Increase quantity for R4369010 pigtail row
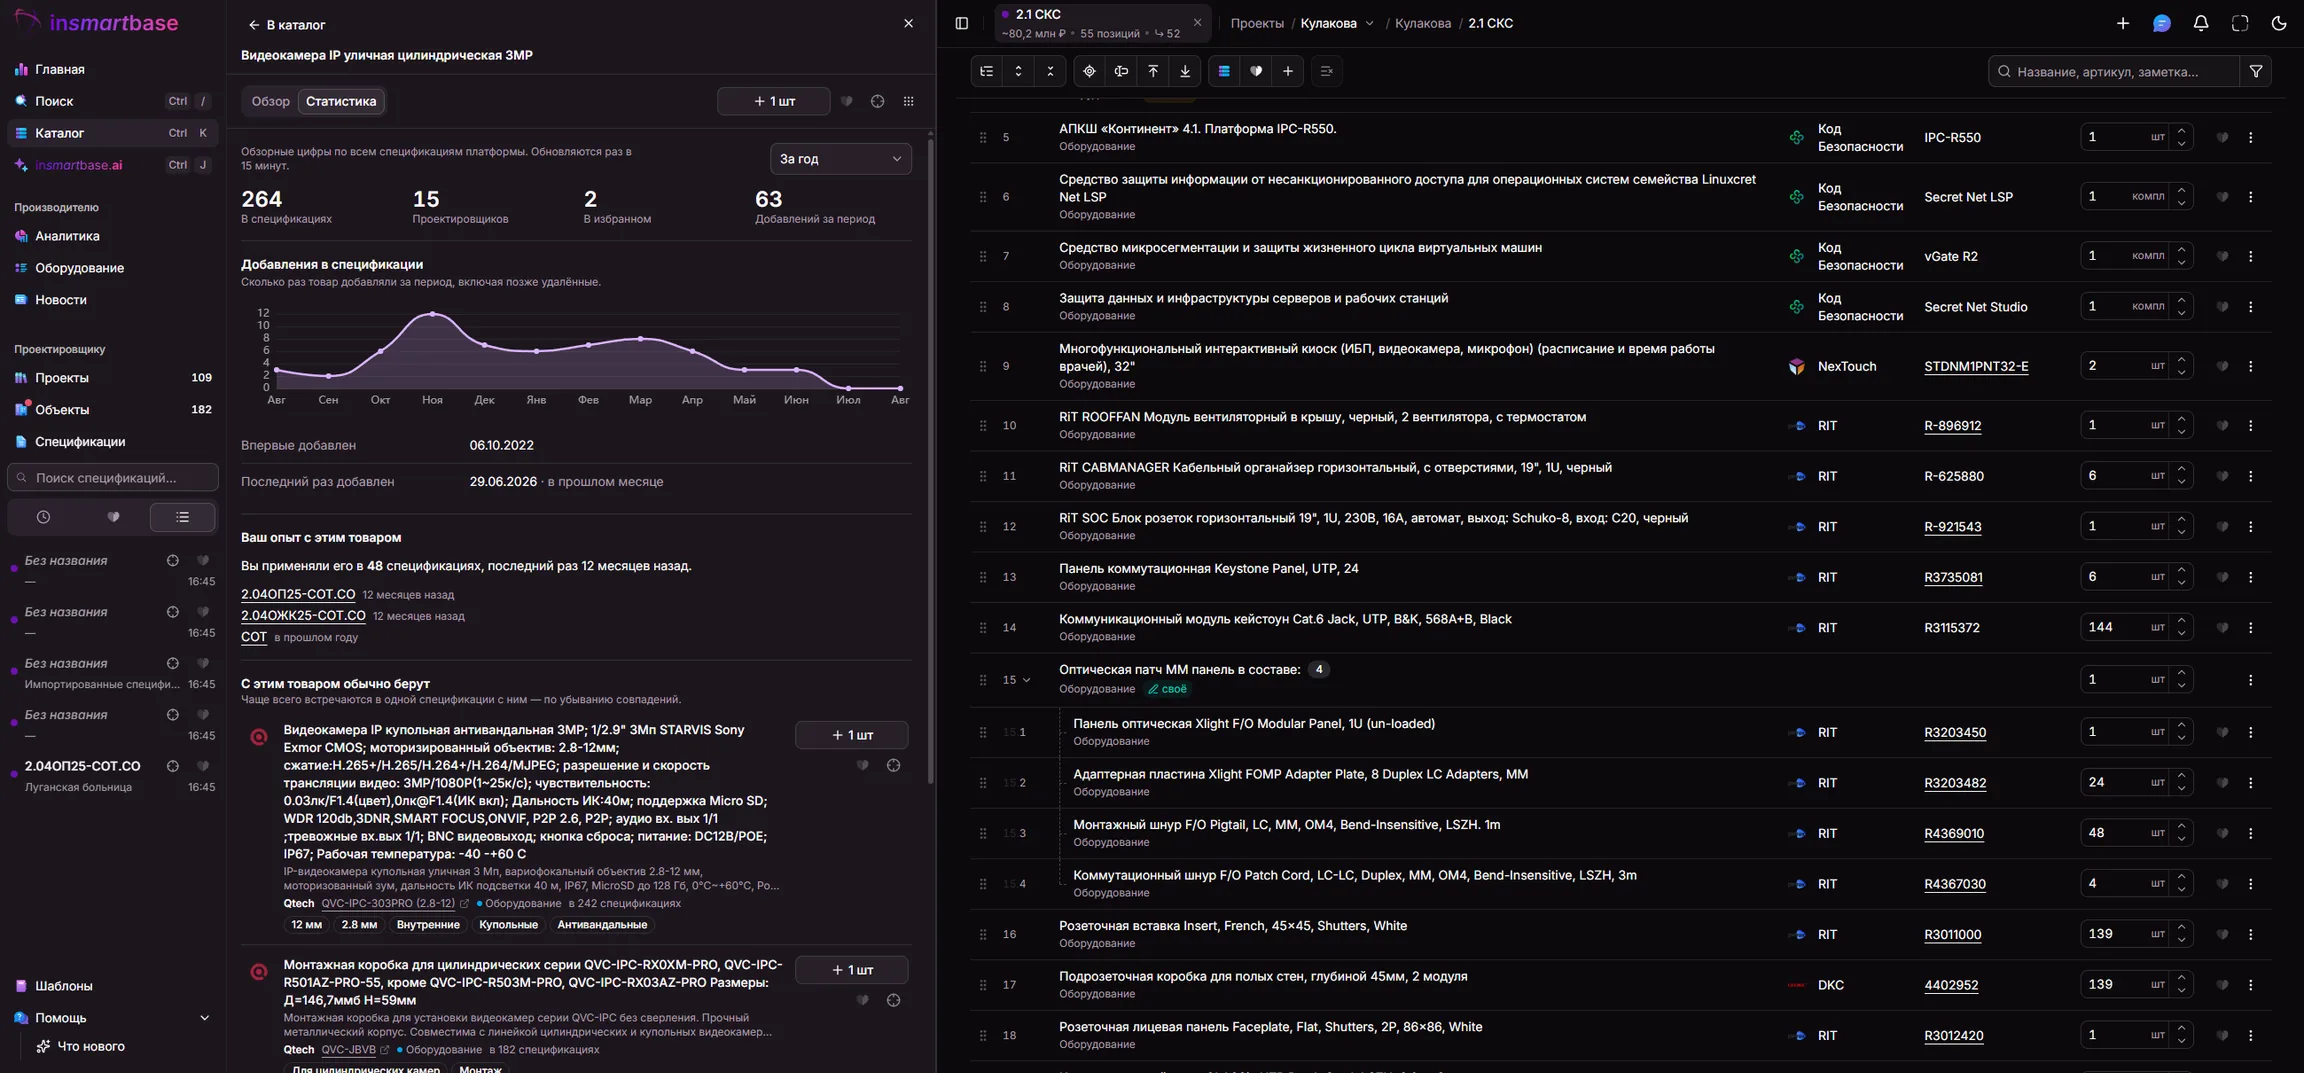Image resolution: width=2304 pixels, height=1073 pixels. point(2182,826)
